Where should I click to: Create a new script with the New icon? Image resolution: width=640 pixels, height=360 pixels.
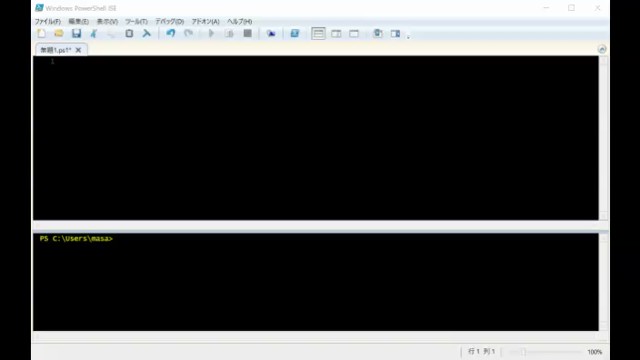tap(41, 33)
